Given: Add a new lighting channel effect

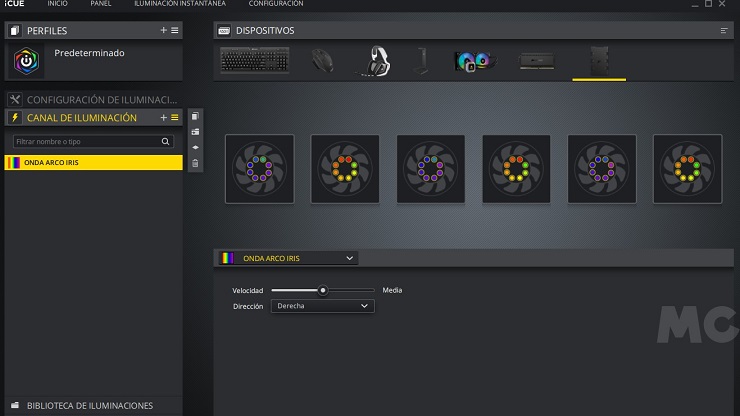Looking at the screenshot, I should tap(164, 117).
